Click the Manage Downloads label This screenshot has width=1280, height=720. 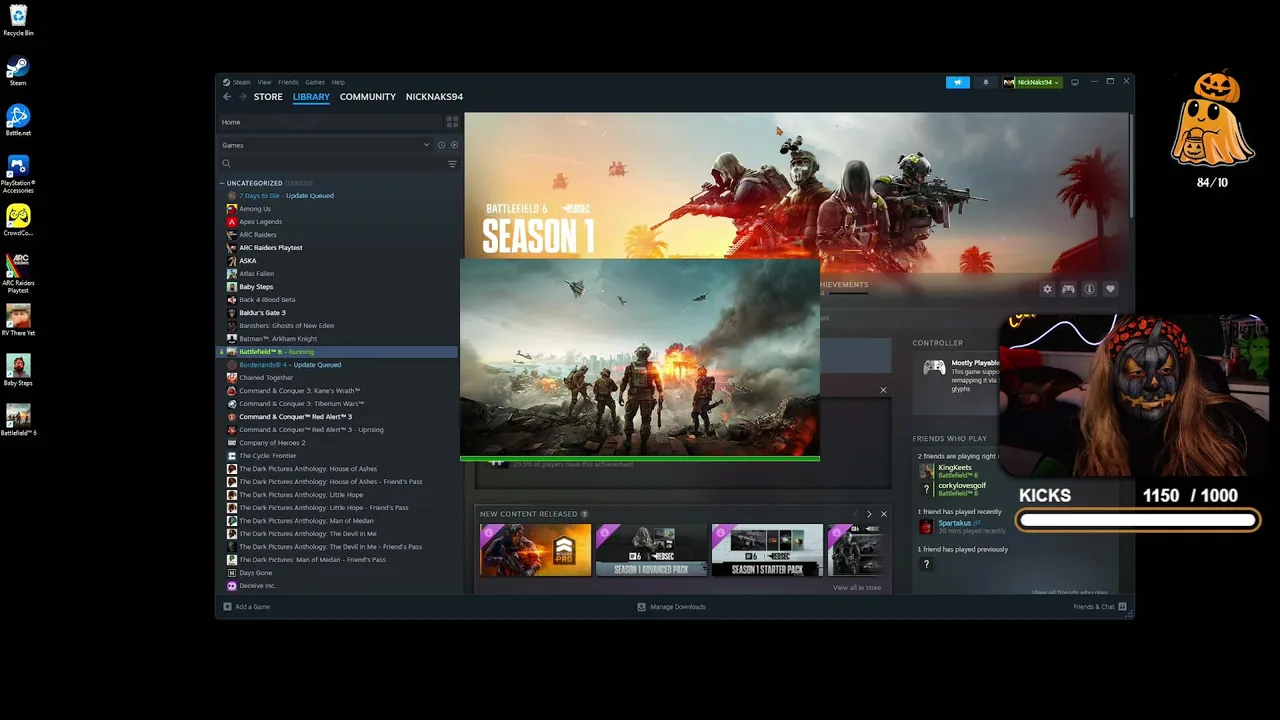(678, 607)
